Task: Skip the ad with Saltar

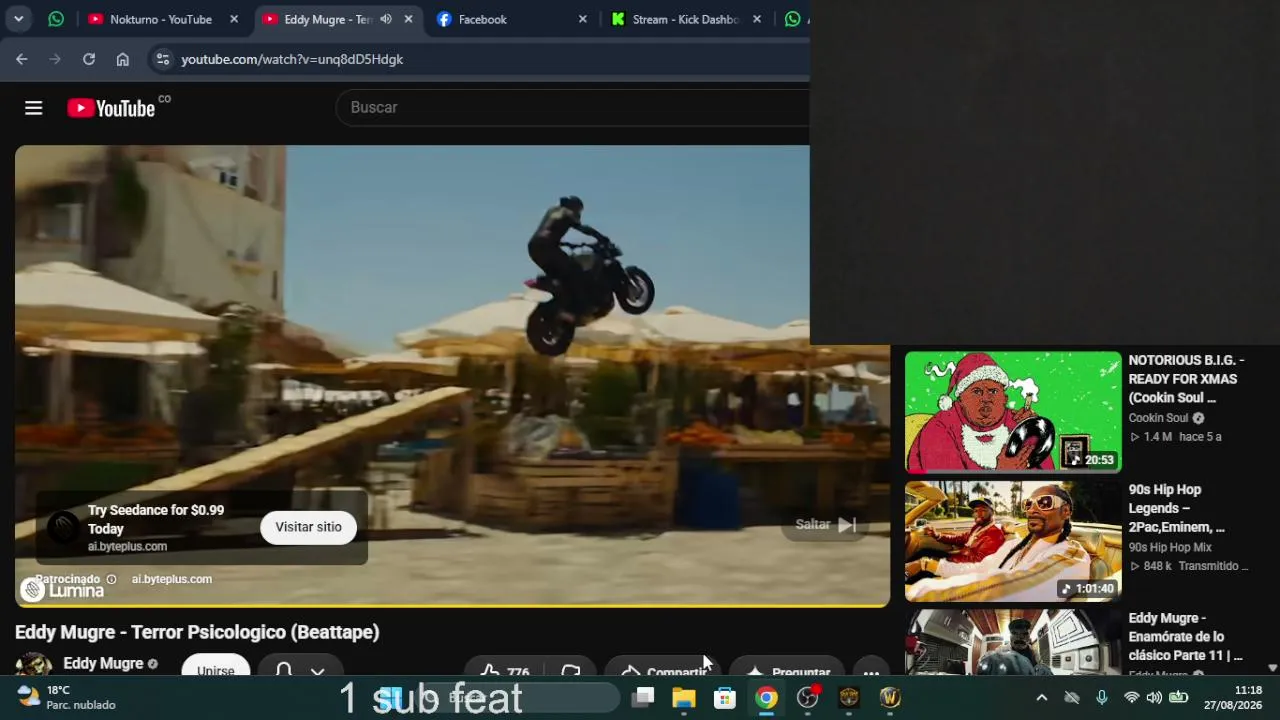Action: coord(825,524)
